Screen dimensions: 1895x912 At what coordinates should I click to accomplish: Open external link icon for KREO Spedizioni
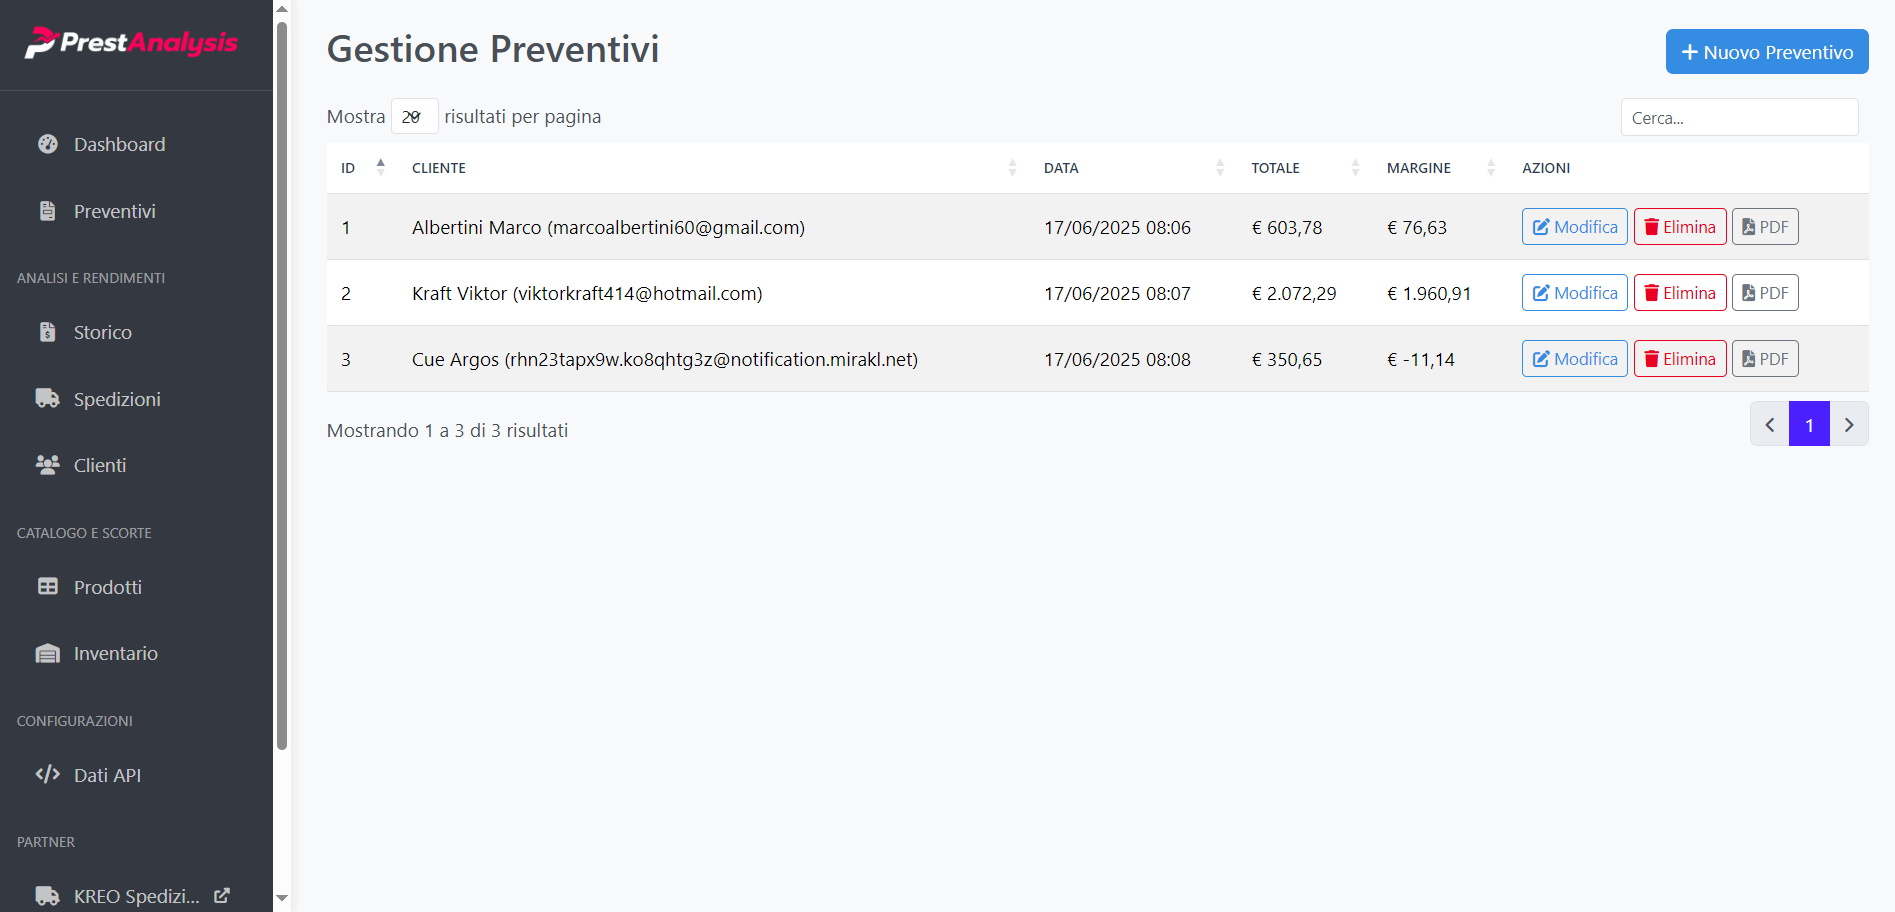(222, 896)
